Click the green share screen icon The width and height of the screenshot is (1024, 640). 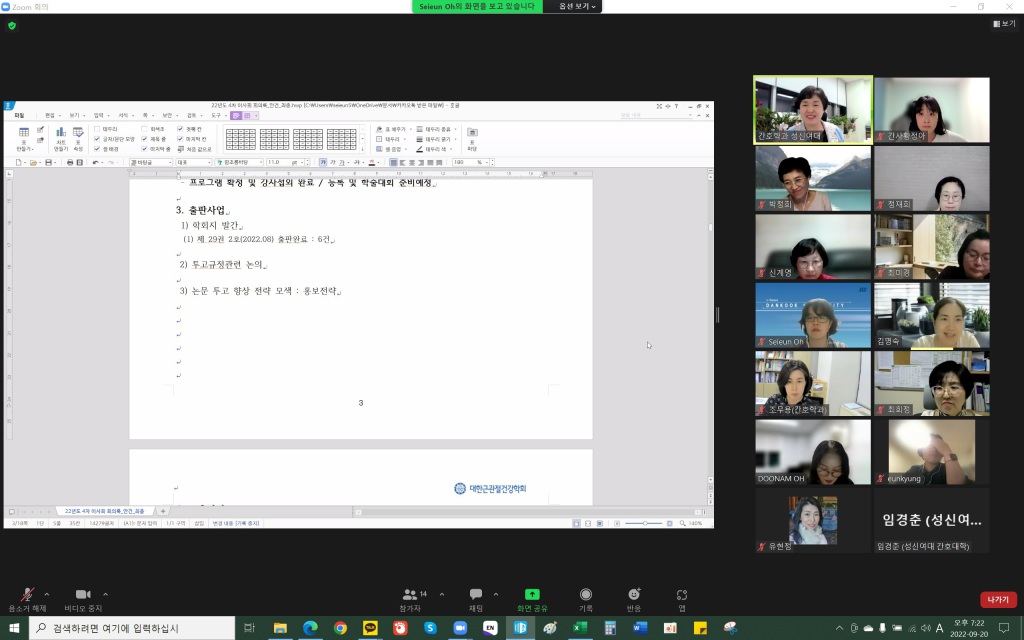(x=532, y=595)
